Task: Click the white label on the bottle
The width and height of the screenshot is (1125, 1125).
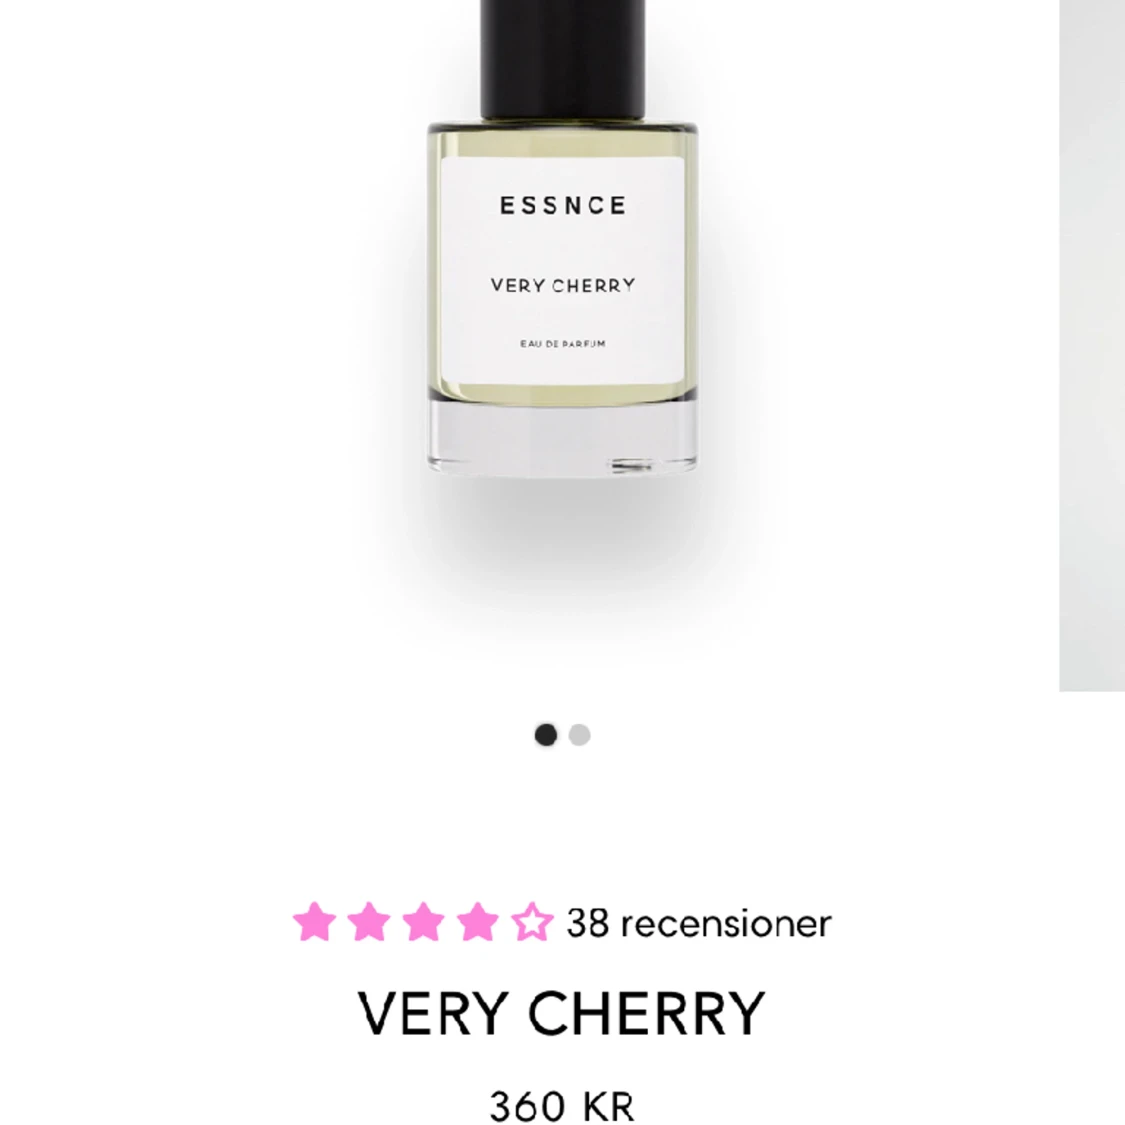Action: pyautogui.click(x=562, y=270)
